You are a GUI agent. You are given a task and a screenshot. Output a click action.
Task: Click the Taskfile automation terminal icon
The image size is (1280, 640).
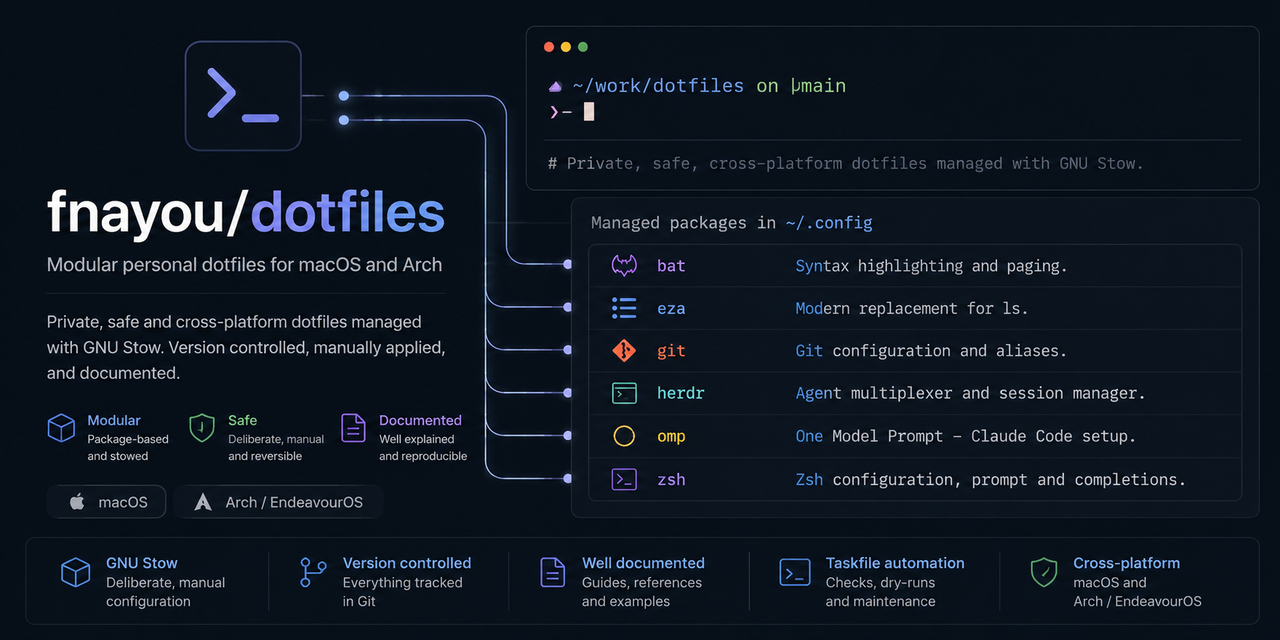pyautogui.click(x=795, y=572)
